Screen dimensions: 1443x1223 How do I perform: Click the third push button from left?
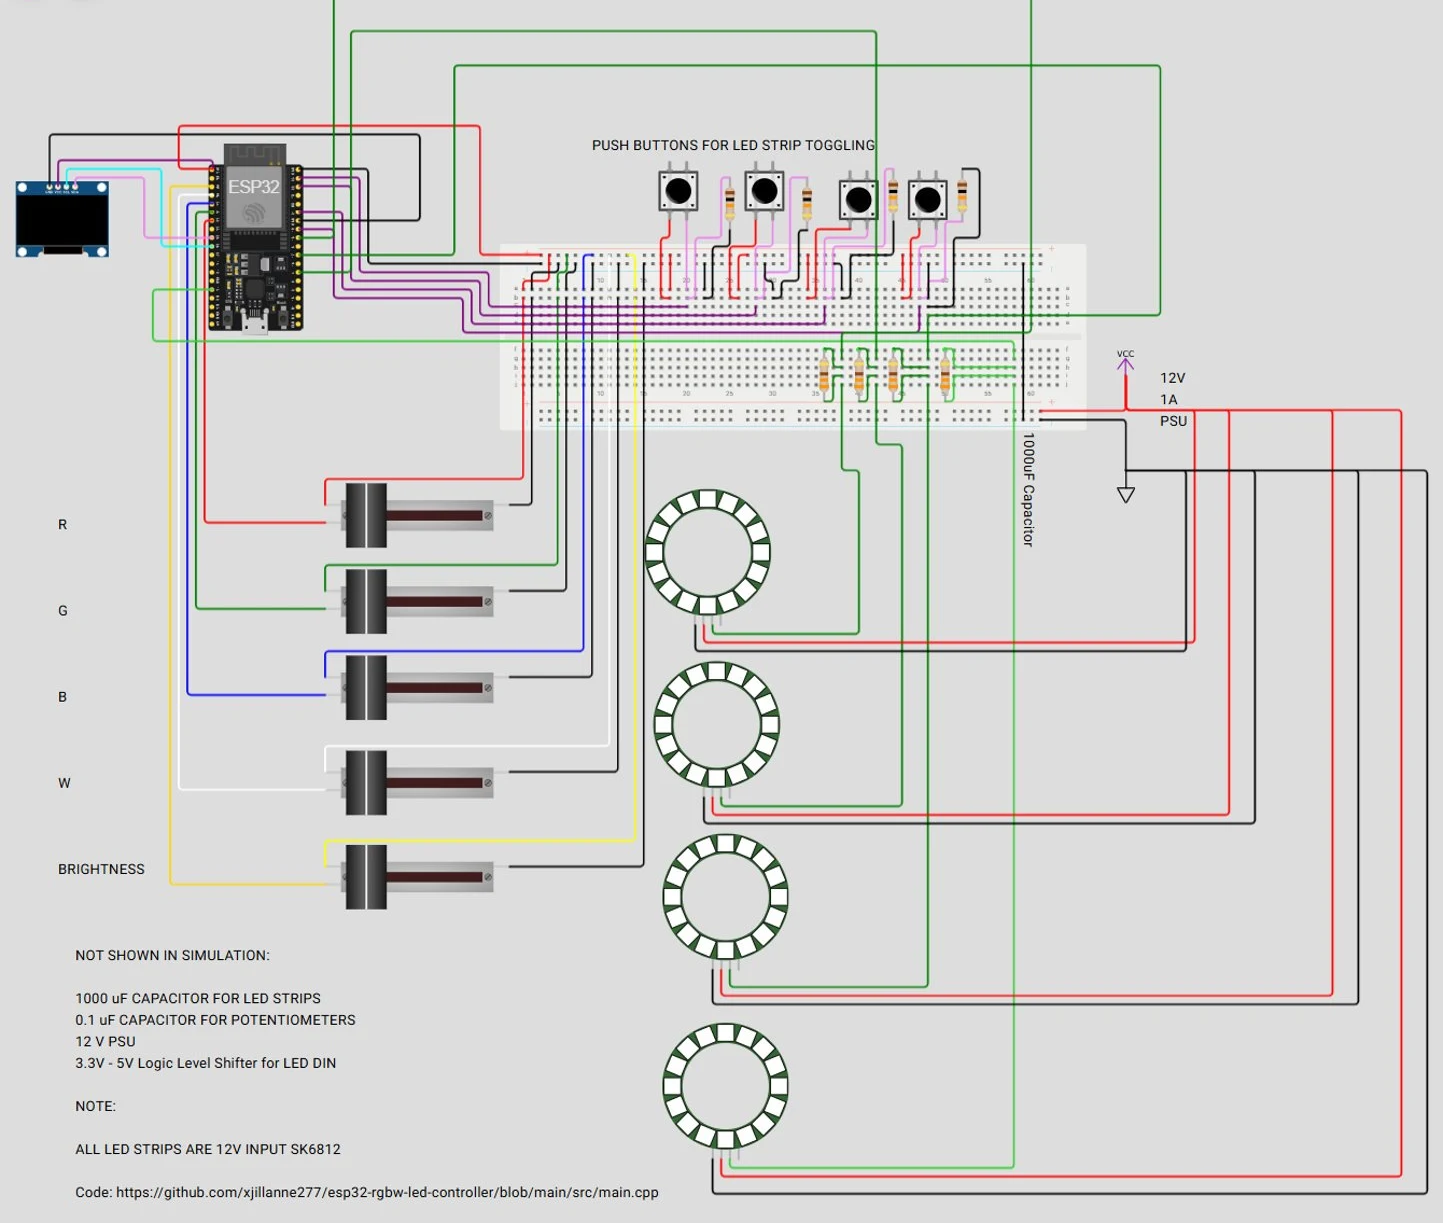click(858, 199)
